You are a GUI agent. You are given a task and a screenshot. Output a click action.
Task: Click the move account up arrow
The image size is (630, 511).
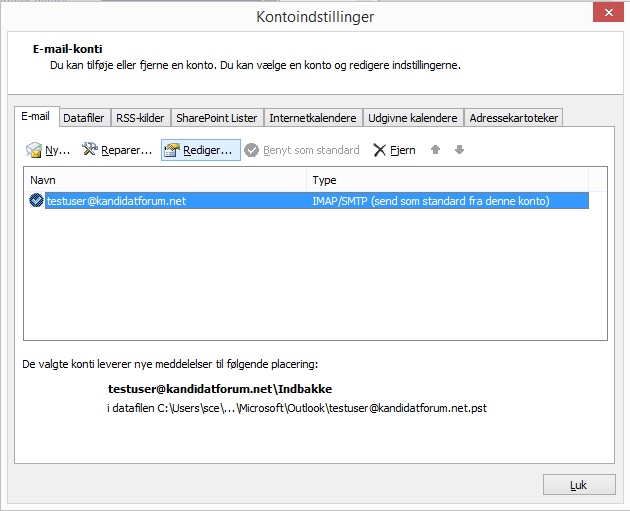(436, 150)
